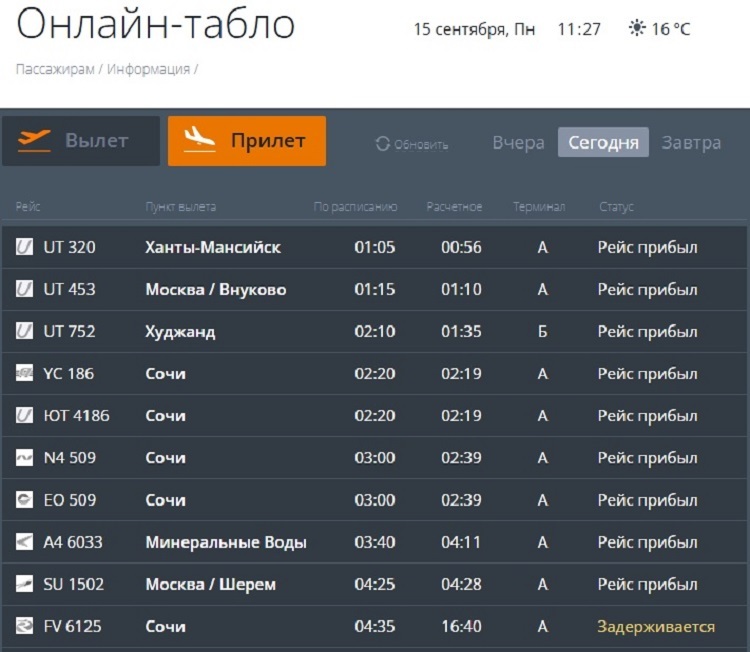This screenshot has width=750, height=652.
Task: Open the delayed flight status Задерживается
Action: click(x=656, y=627)
